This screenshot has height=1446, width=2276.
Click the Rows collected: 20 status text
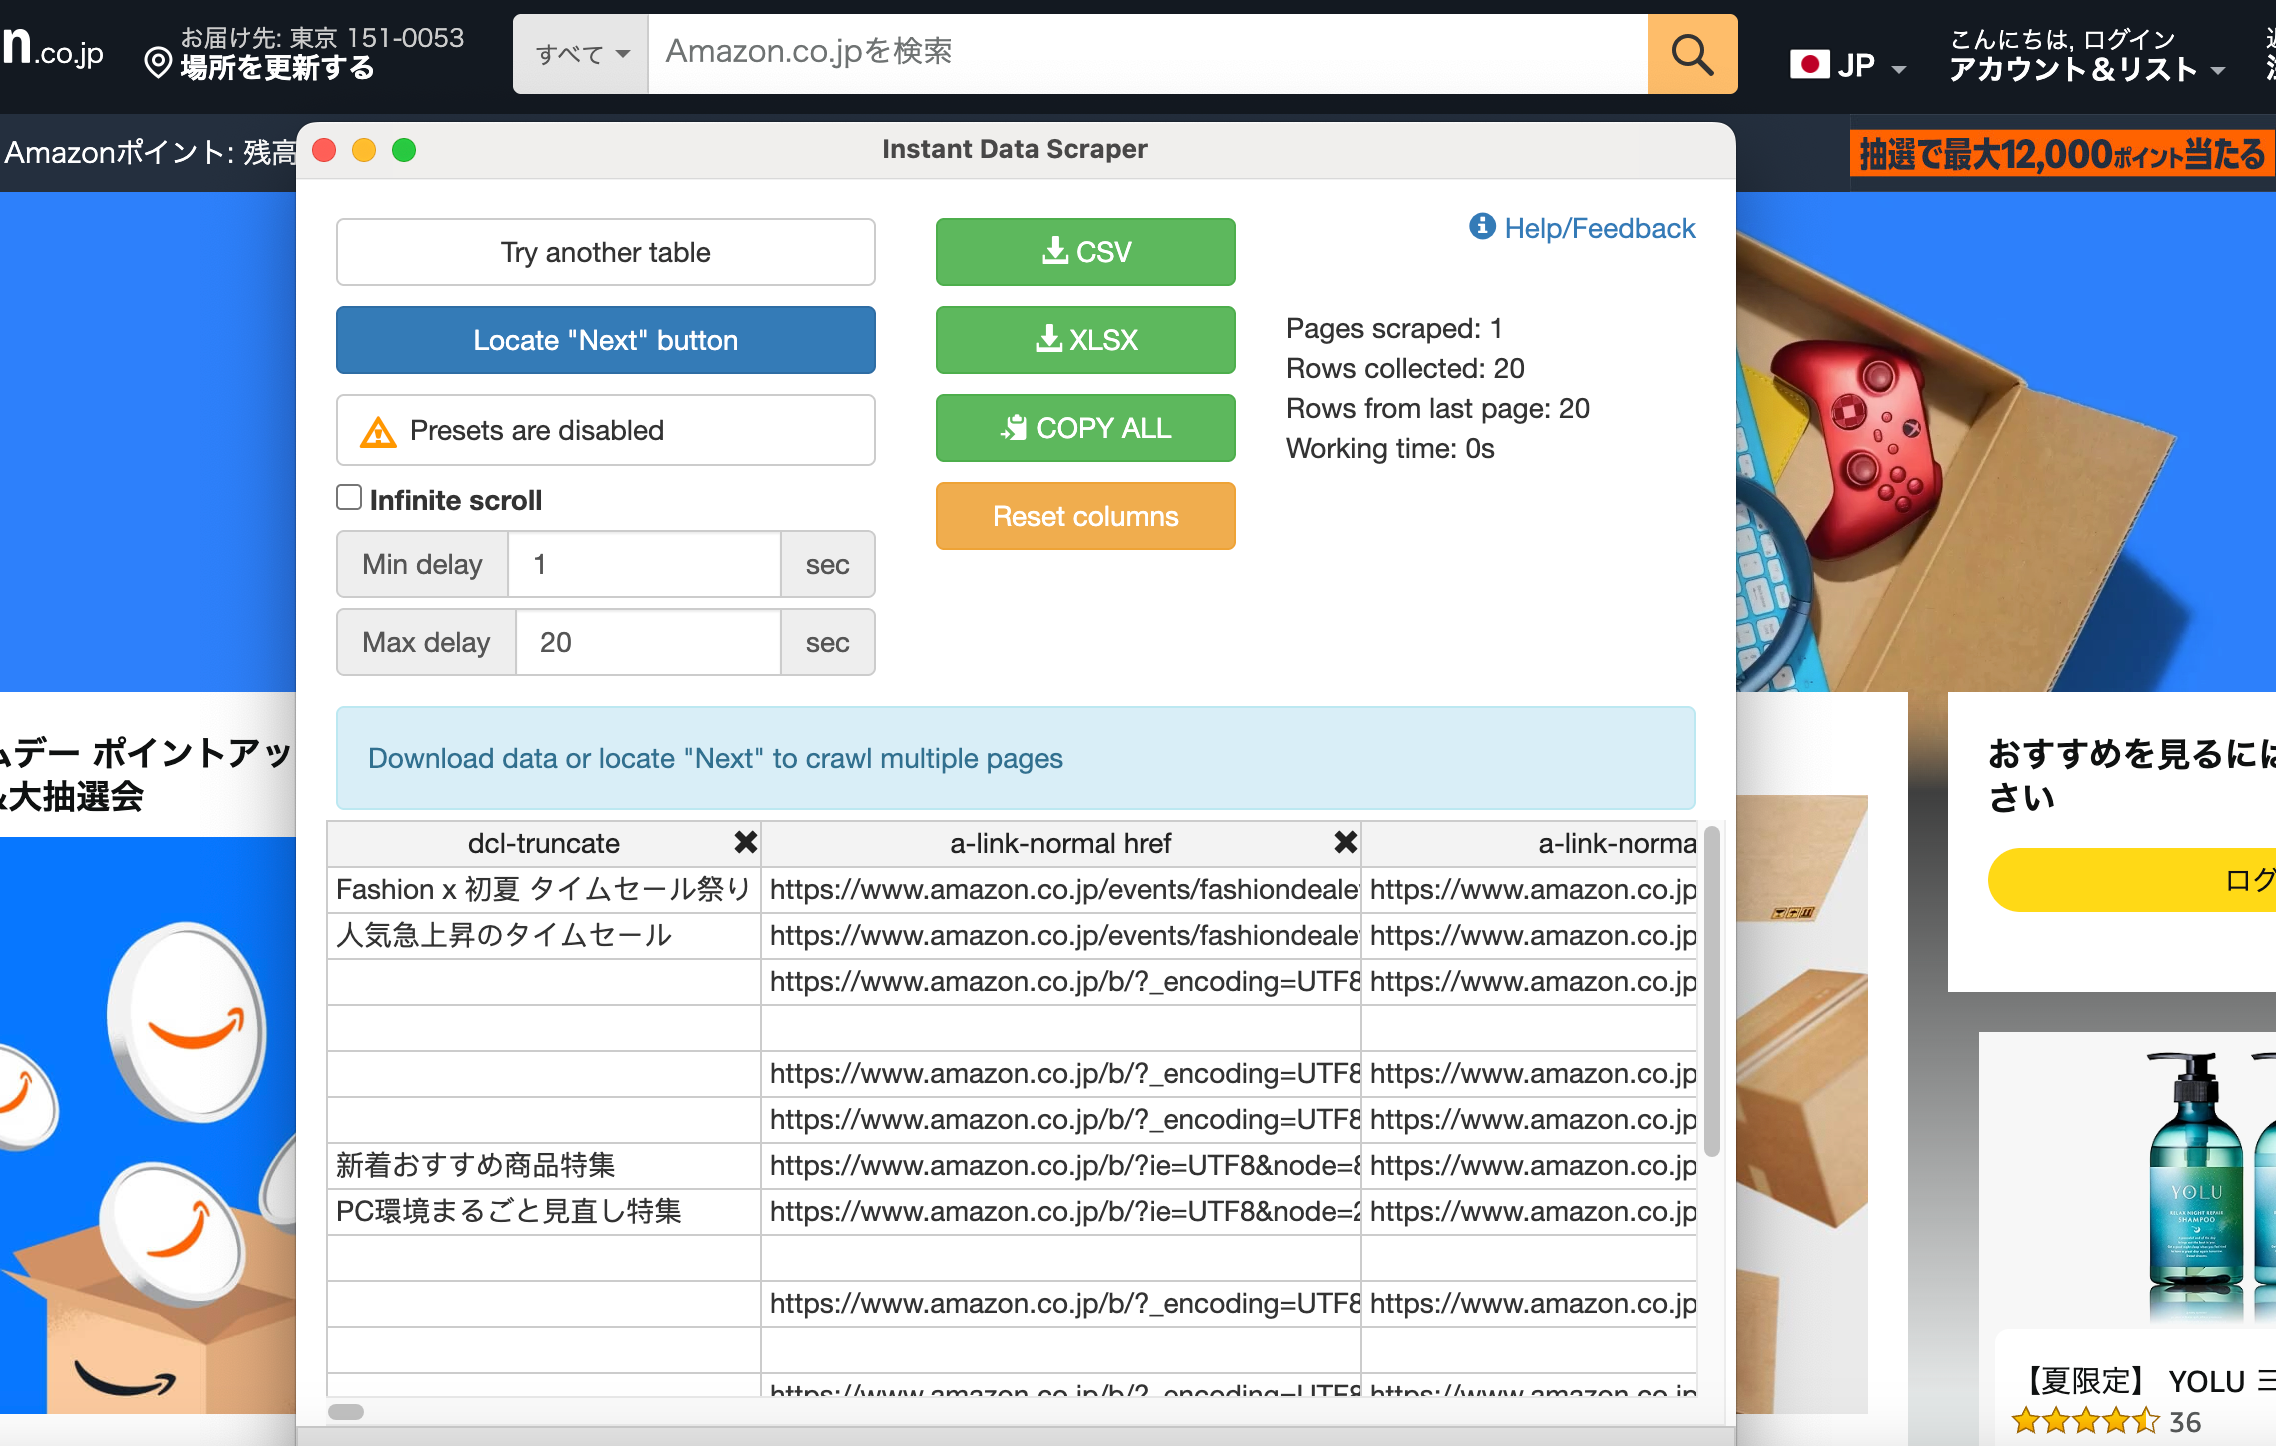point(1405,368)
